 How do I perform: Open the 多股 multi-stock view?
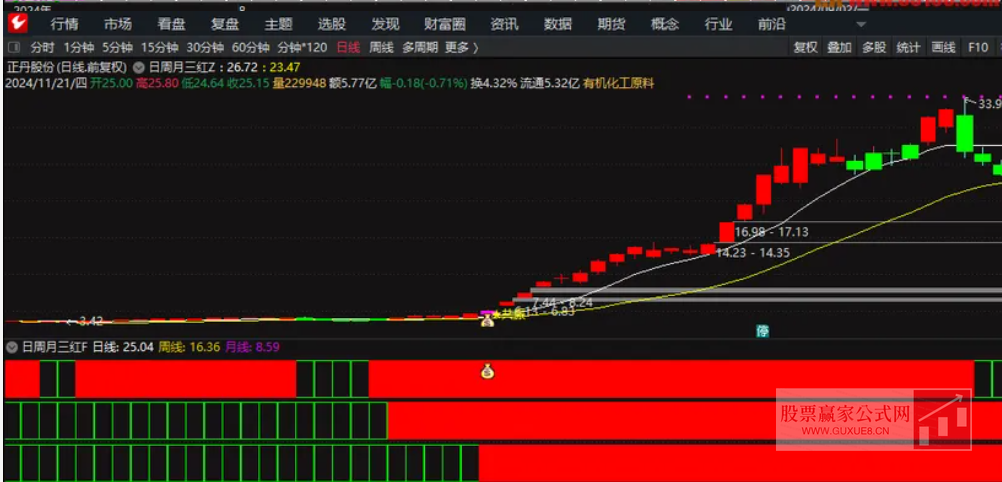(874, 47)
